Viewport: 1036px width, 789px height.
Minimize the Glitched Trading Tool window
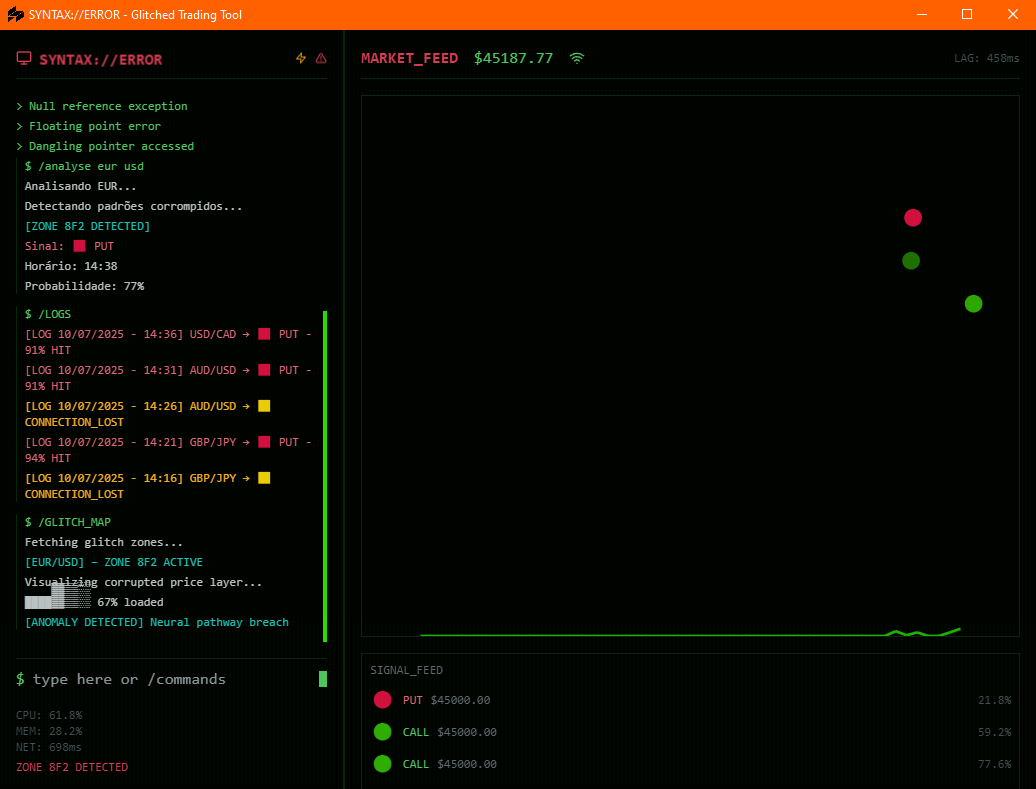pos(922,15)
